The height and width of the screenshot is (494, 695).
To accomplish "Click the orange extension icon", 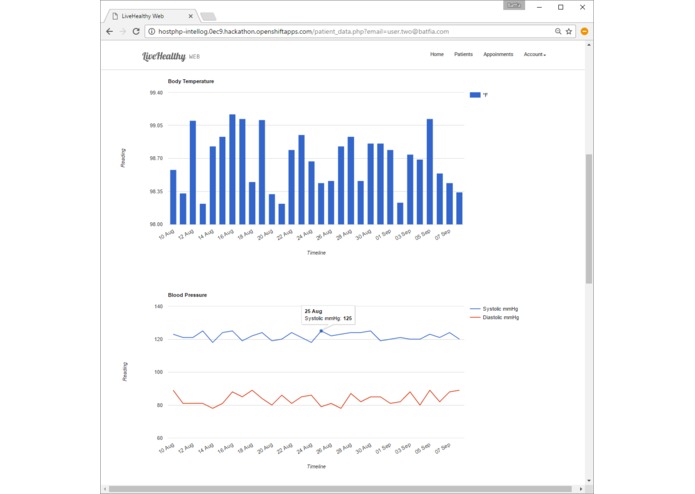I will click(585, 31).
